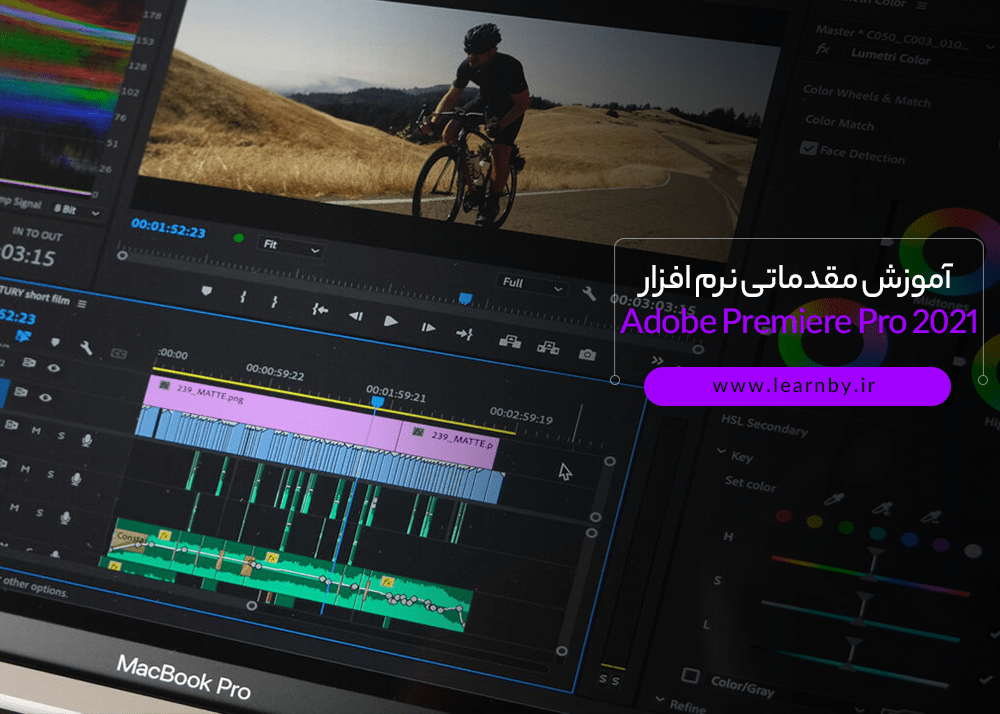Select the white Set color swatch
This screenshot has height=714, width=1000.
(973, 550)
